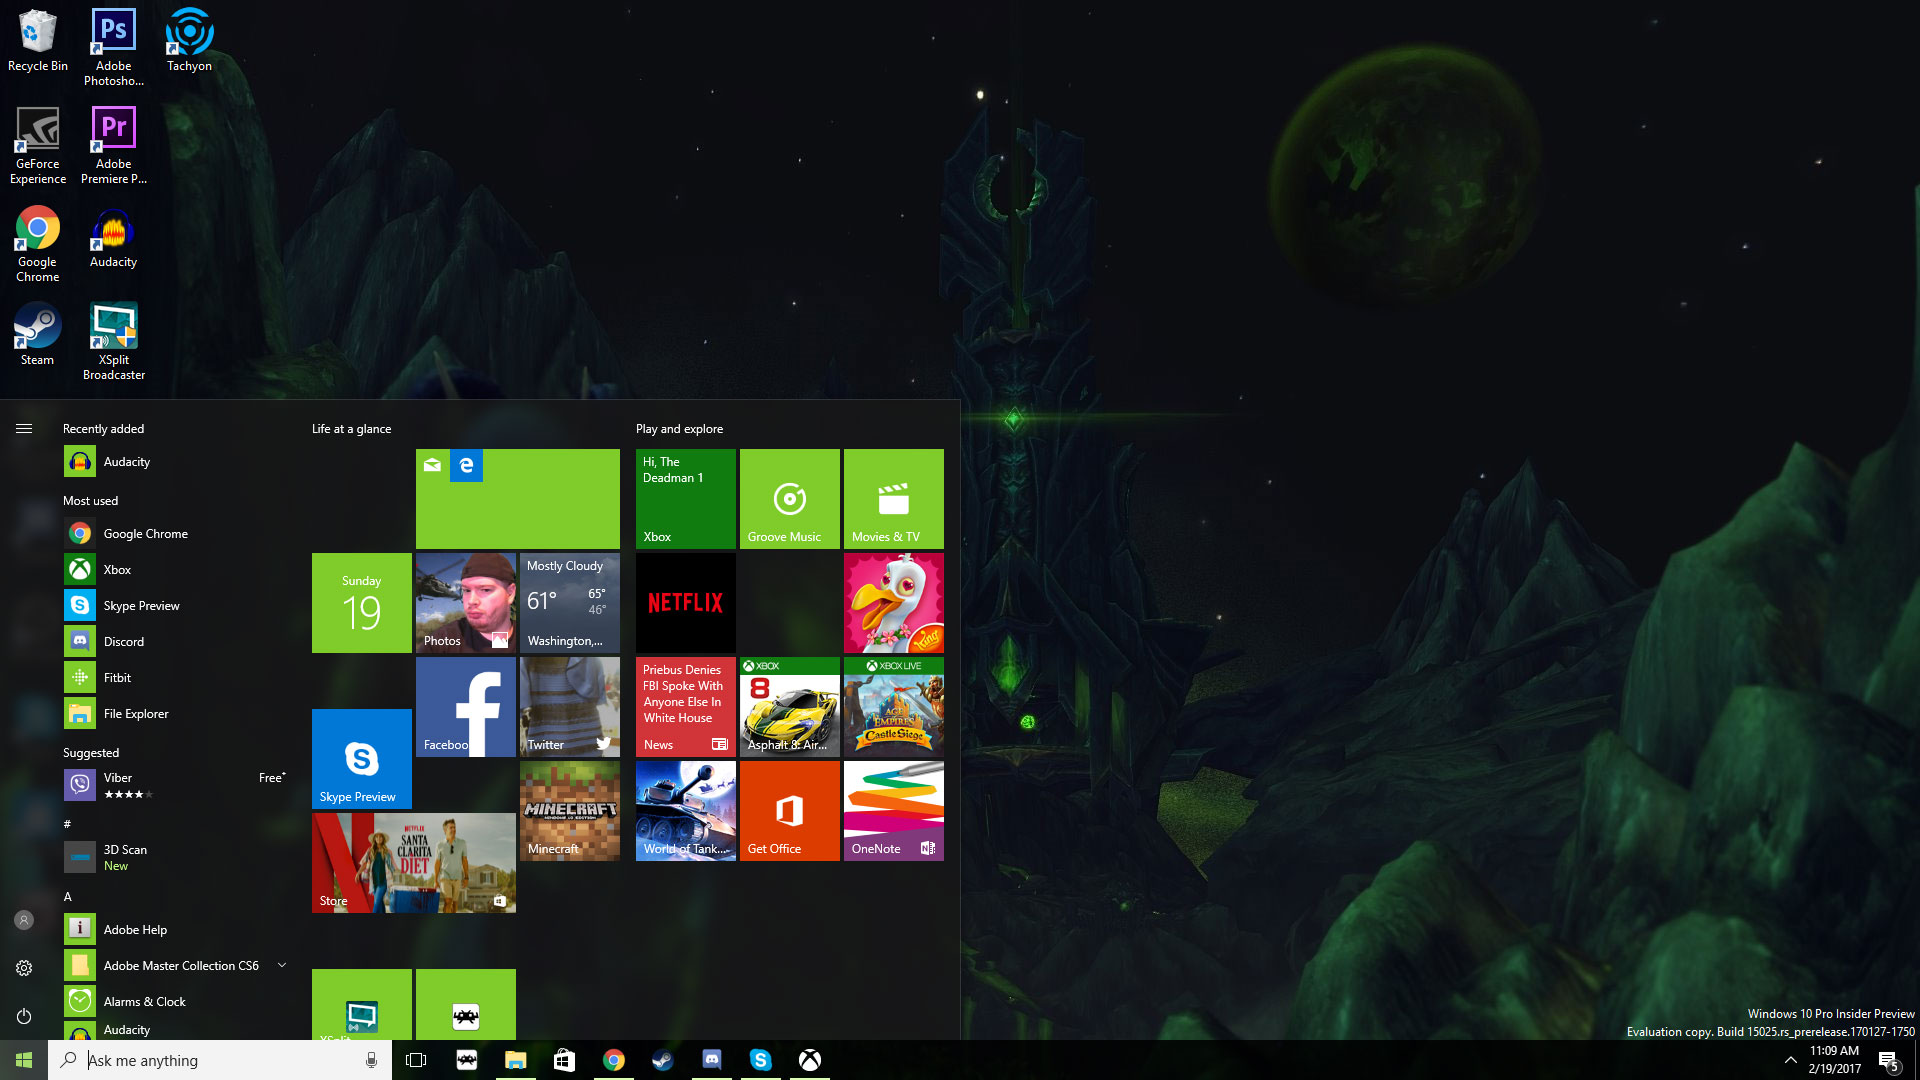Click the A letter group header
Image resolution: width=1920 pixels, height=1080 pixels.
click(68, 897)
